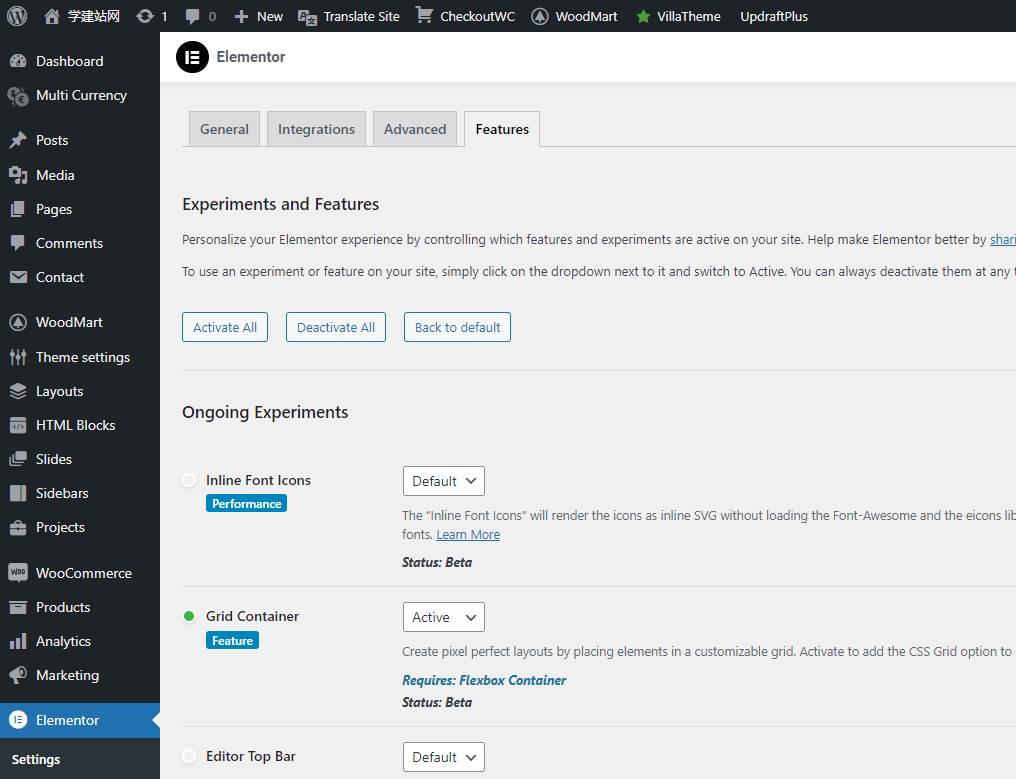Viewport: 1016px width, 779px height.
Task: Expand the Editor Top Bar dropdown
Action: tap(443, 757)
